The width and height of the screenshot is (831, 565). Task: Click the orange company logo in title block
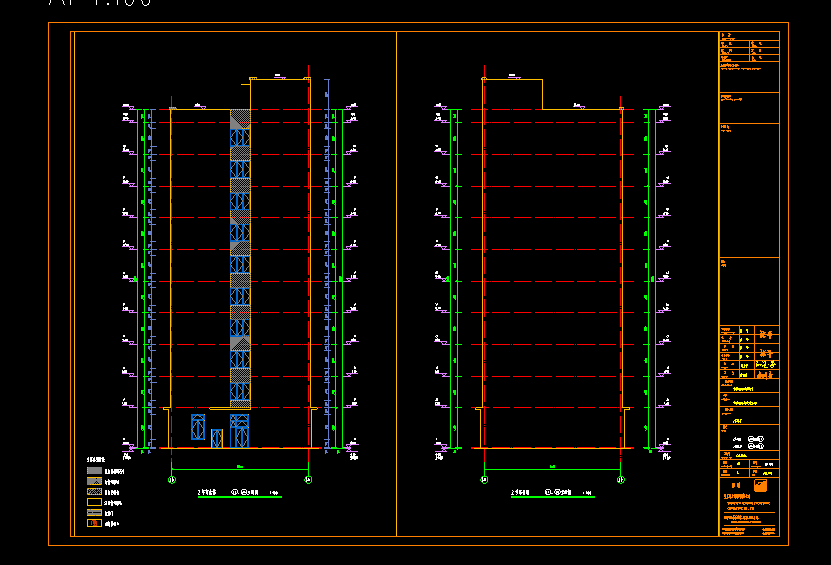[x=760, y=486]
